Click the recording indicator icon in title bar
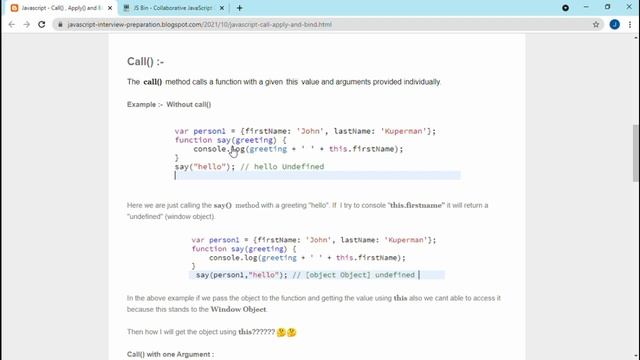 [565, 8]
